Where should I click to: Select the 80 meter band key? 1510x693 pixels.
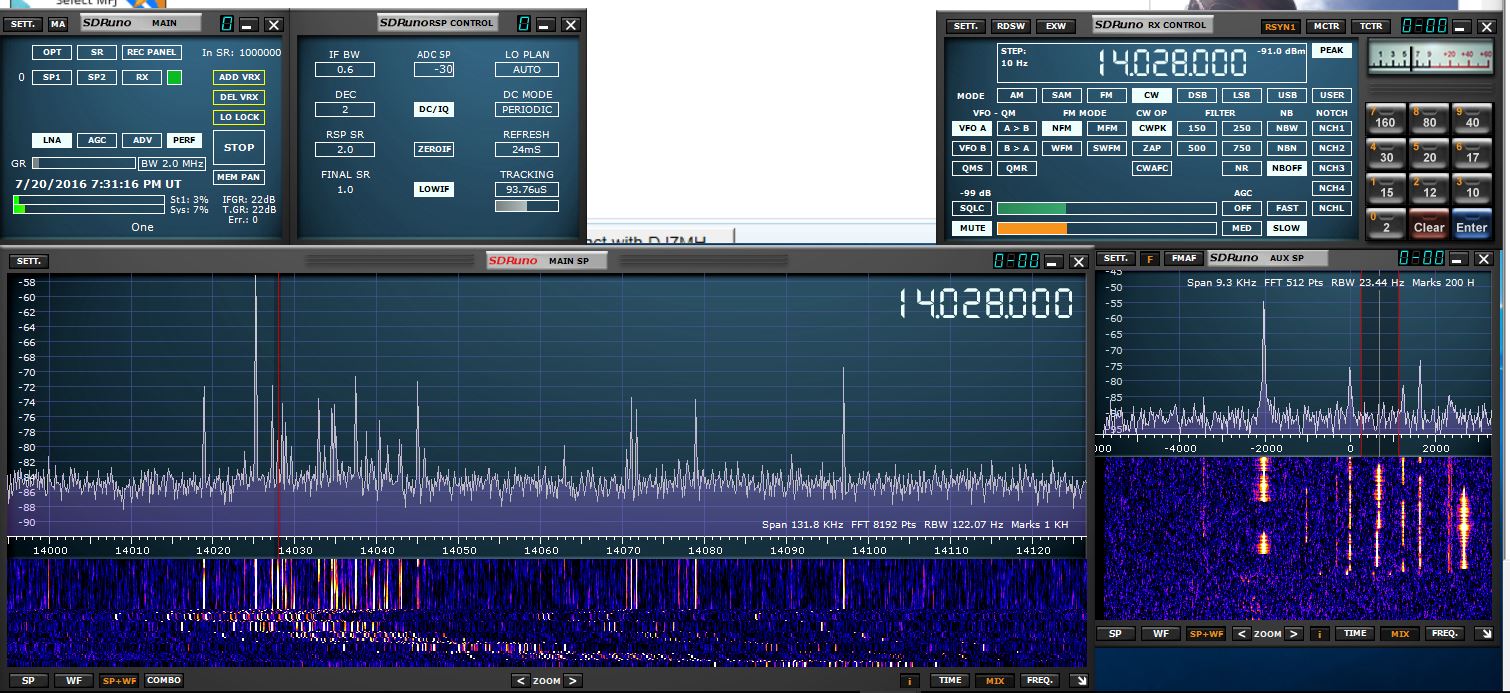pyautogui.click(x=1429, y=117)
